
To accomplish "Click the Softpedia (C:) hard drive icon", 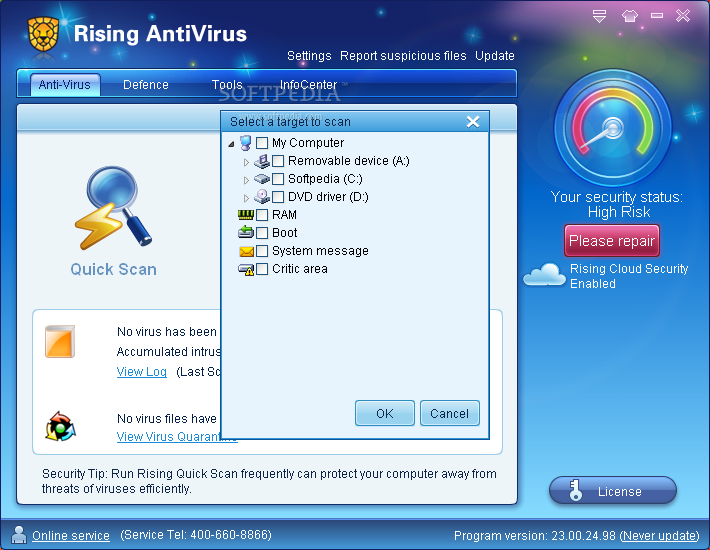I will (x=262, y=179).
